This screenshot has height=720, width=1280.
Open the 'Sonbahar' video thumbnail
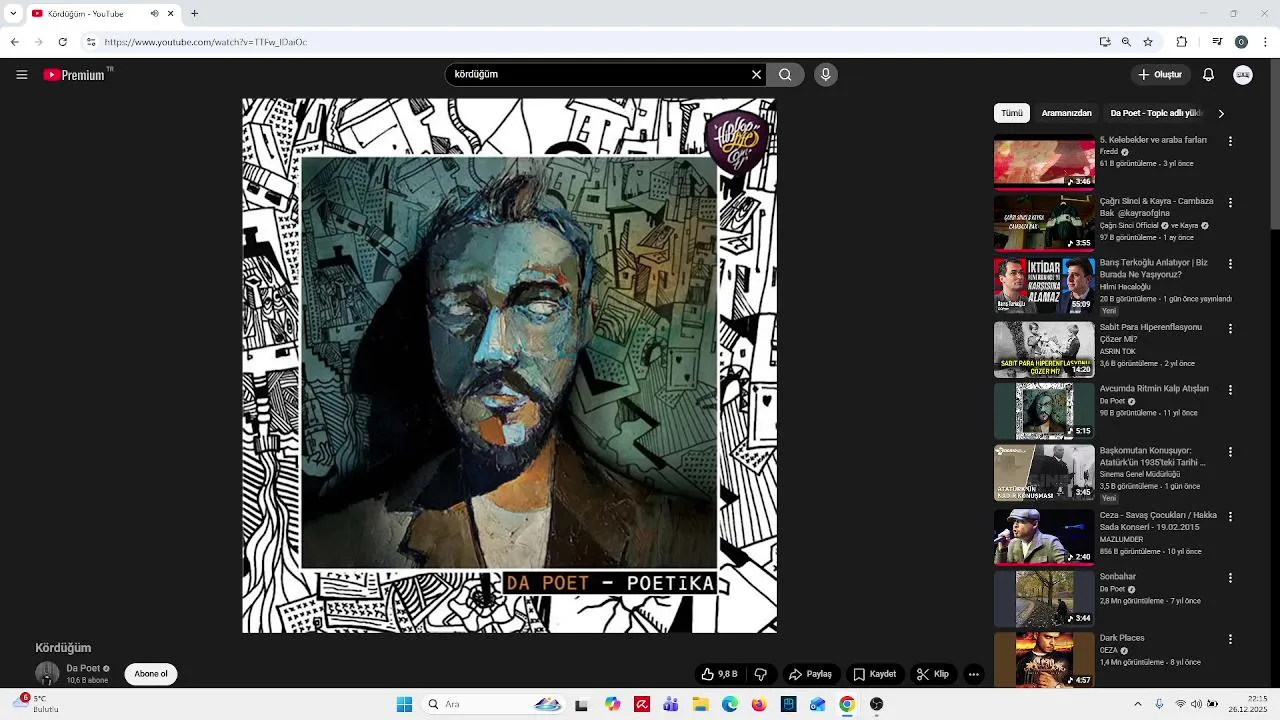point(1044,598)
